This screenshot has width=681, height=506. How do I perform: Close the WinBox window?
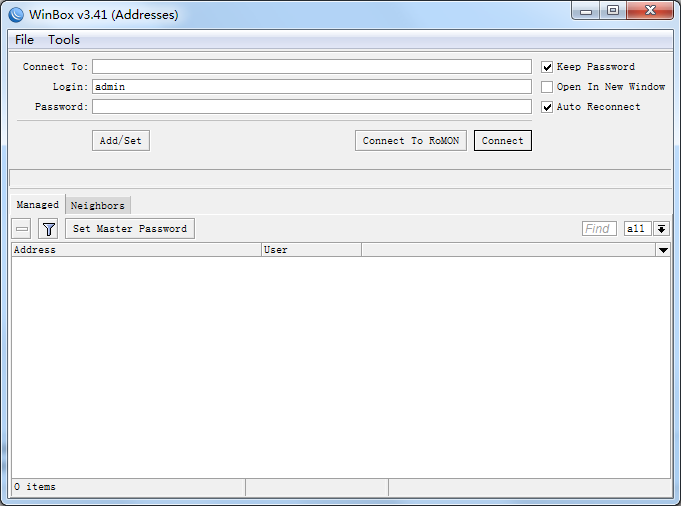click(x=650, y=11)
